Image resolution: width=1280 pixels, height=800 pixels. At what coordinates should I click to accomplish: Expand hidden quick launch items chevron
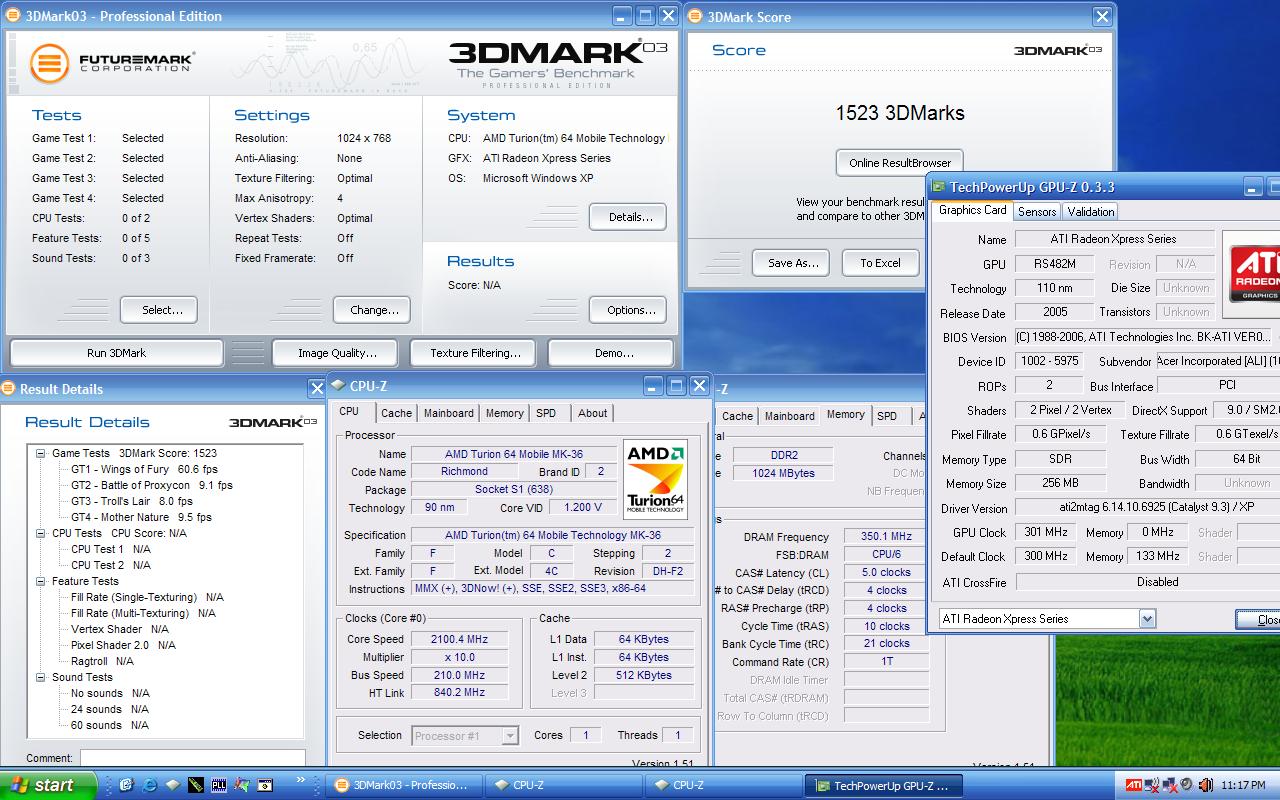tap(301, 779)
